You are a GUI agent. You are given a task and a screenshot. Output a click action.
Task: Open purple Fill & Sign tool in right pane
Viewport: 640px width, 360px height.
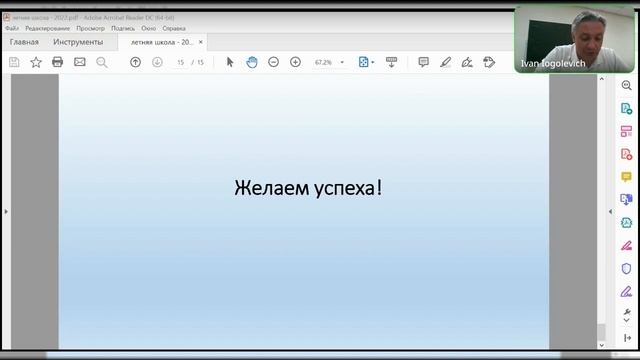pyautogui.click(x=627, y=291)
